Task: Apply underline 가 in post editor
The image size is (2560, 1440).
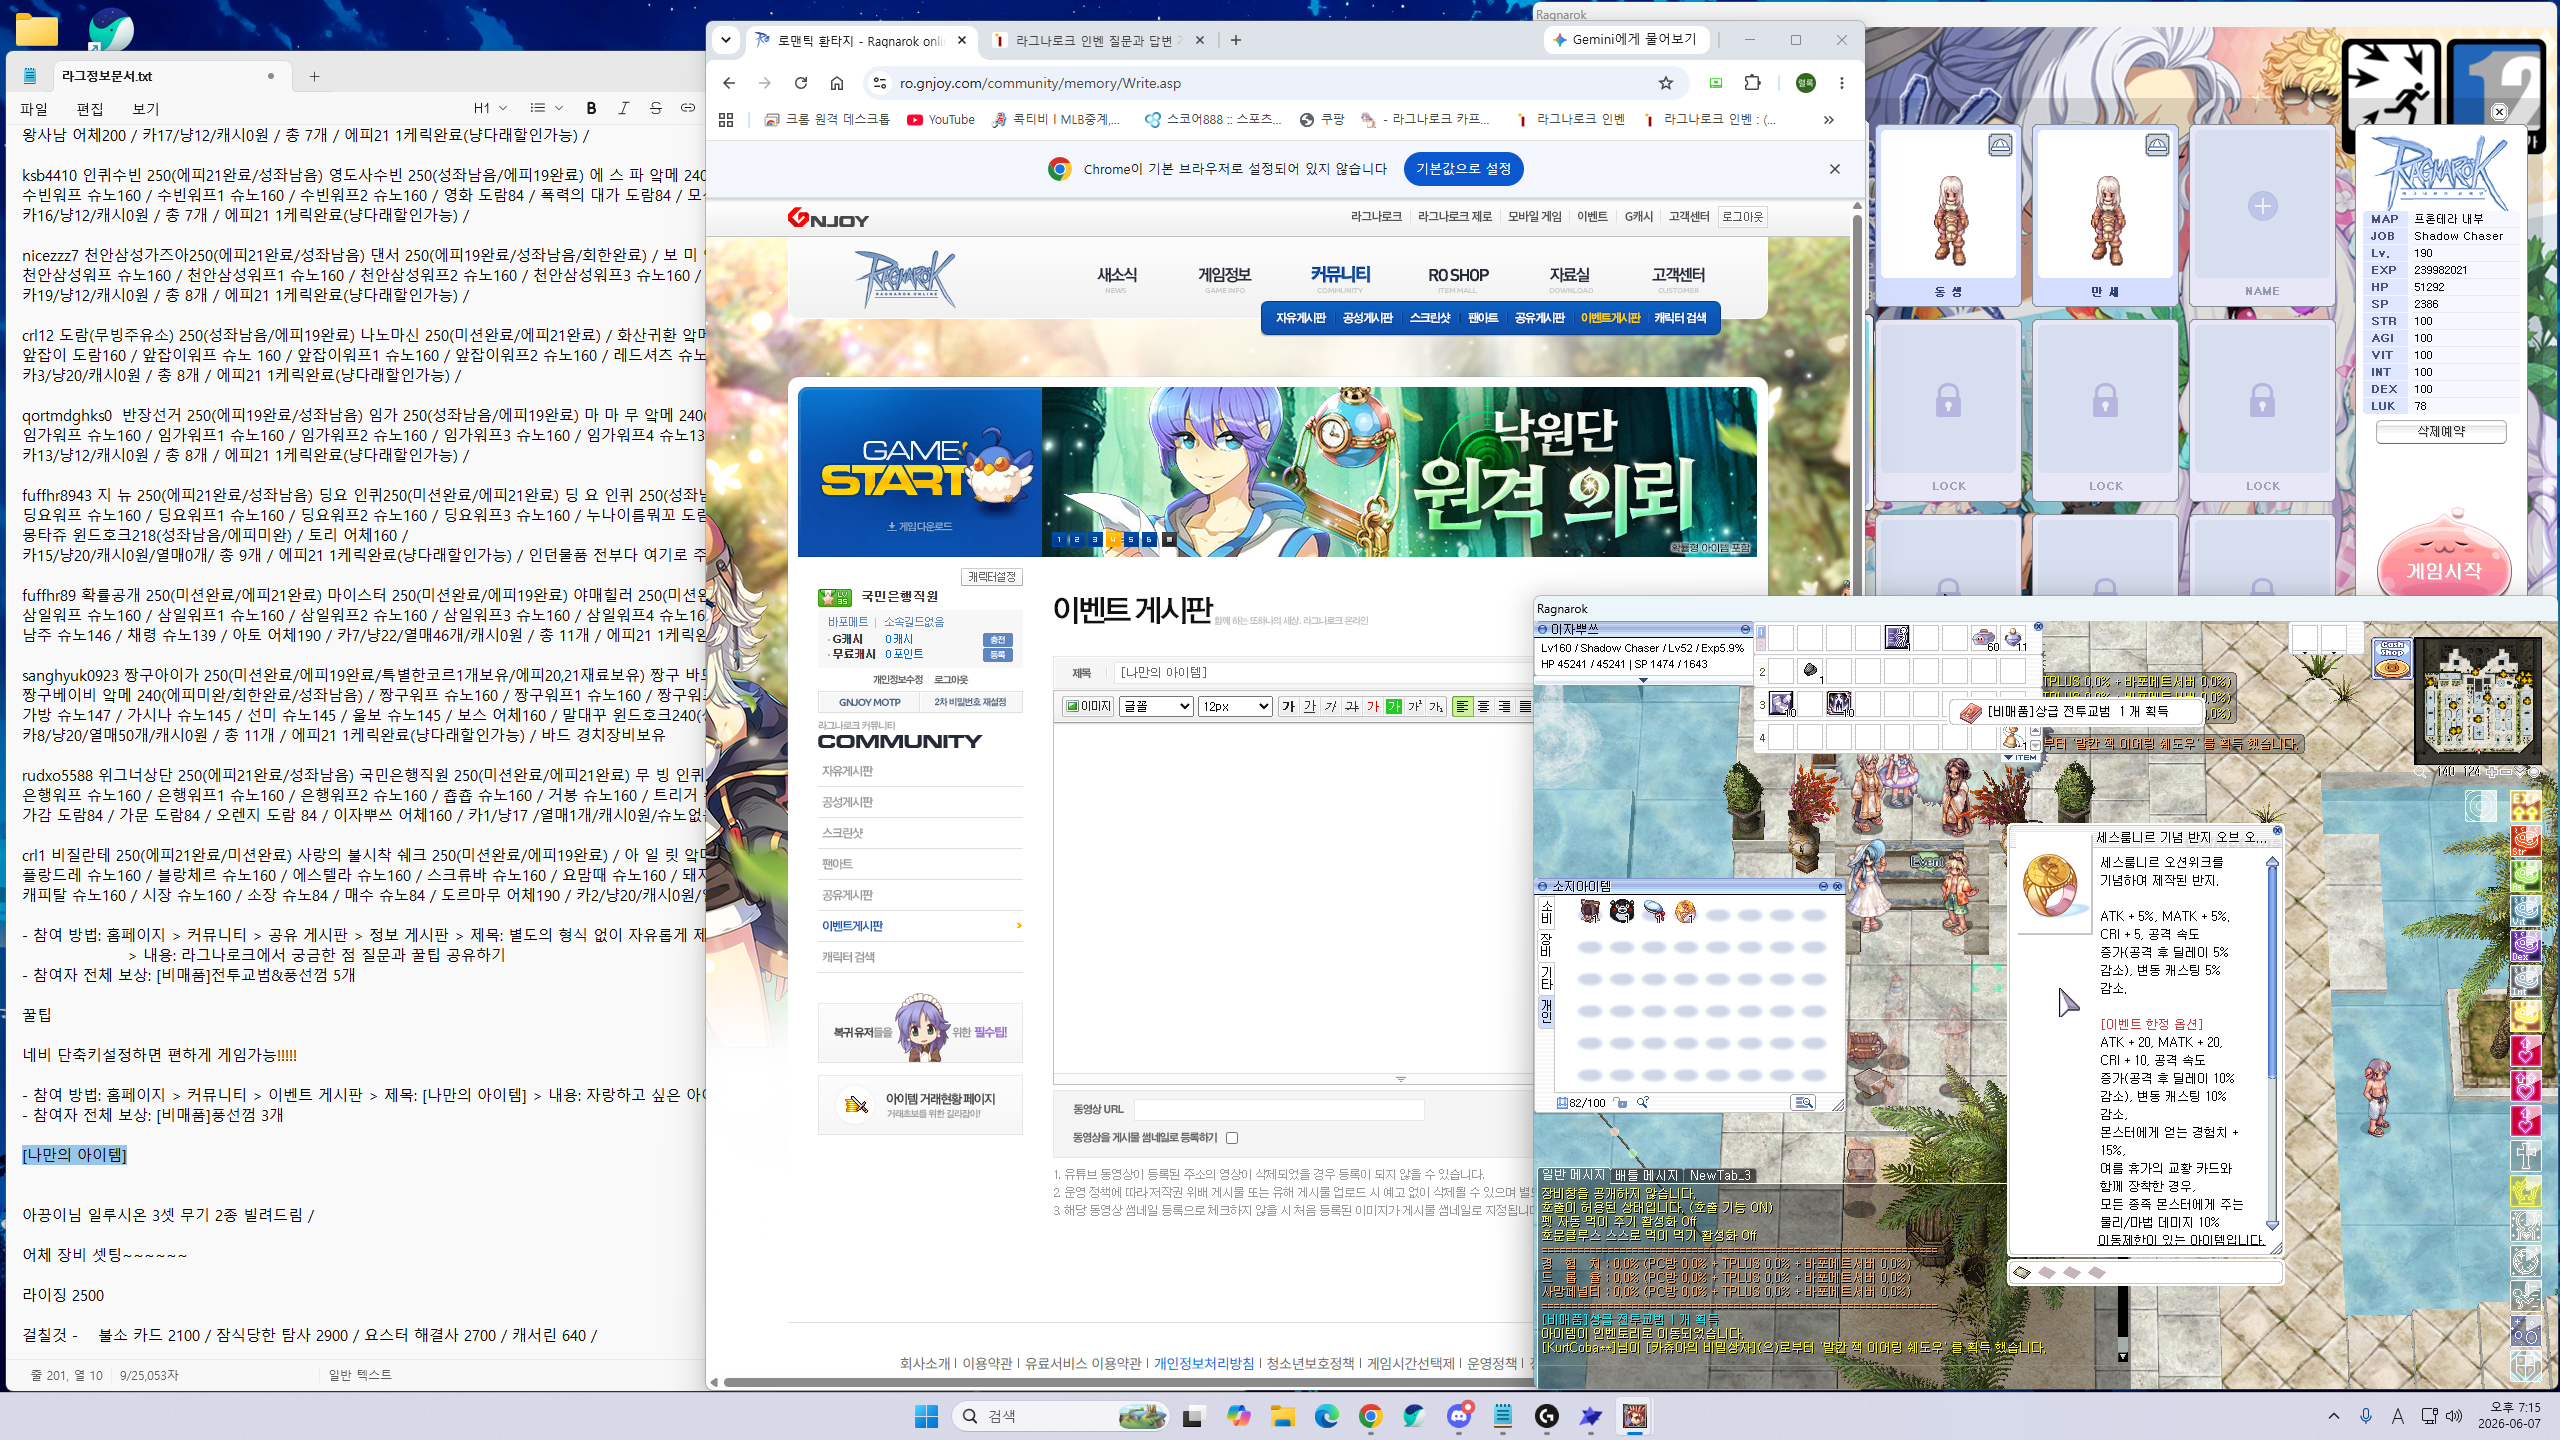Action: pyautogui.click(x=1310, y=706)
